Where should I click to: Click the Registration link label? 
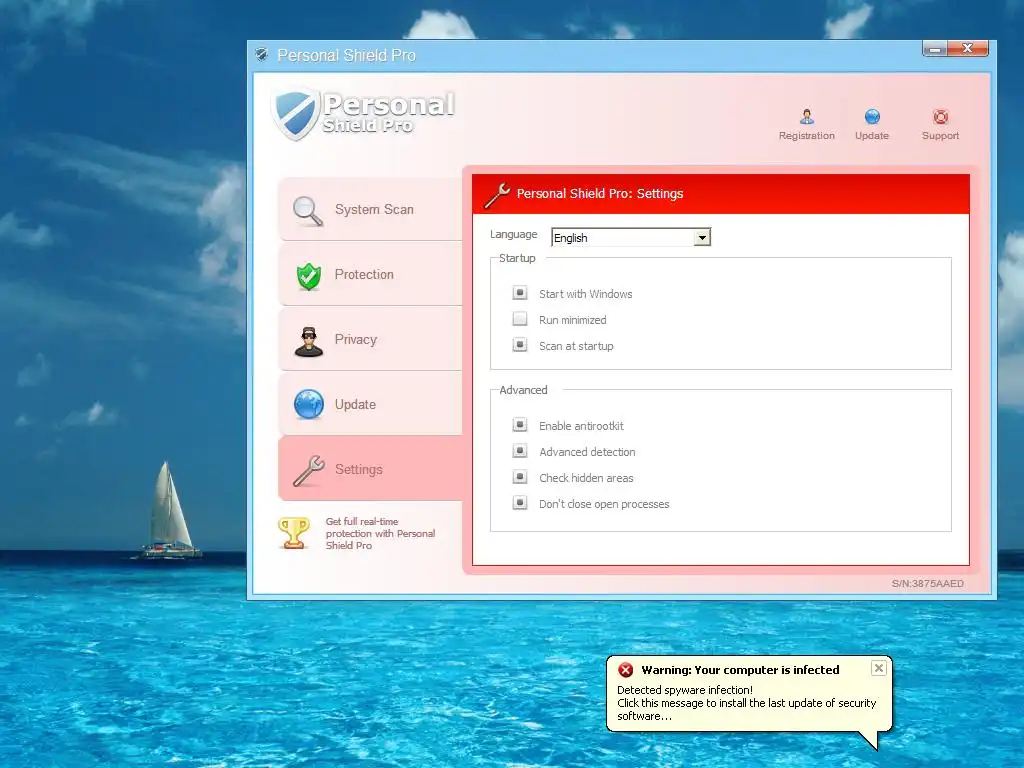click(807, 136)
